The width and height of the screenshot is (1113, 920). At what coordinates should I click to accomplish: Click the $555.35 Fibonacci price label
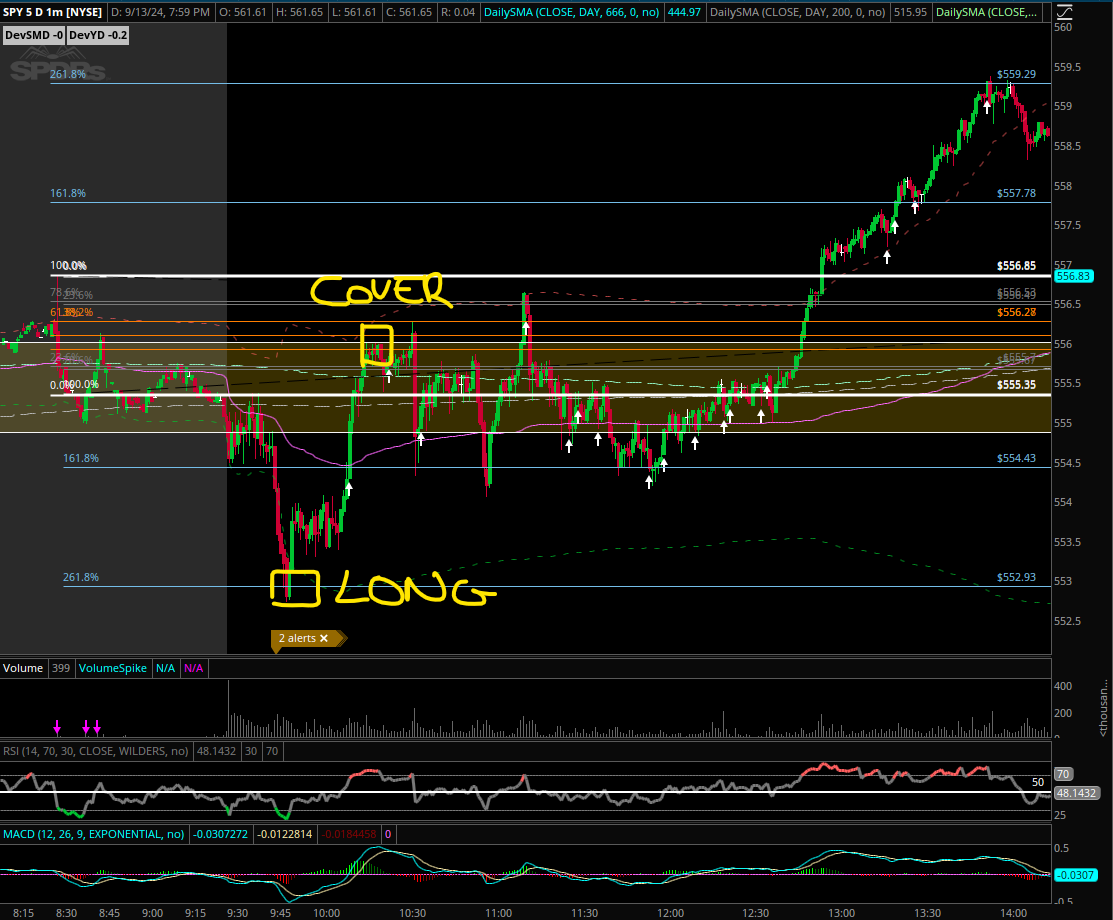click(1016, 385)
